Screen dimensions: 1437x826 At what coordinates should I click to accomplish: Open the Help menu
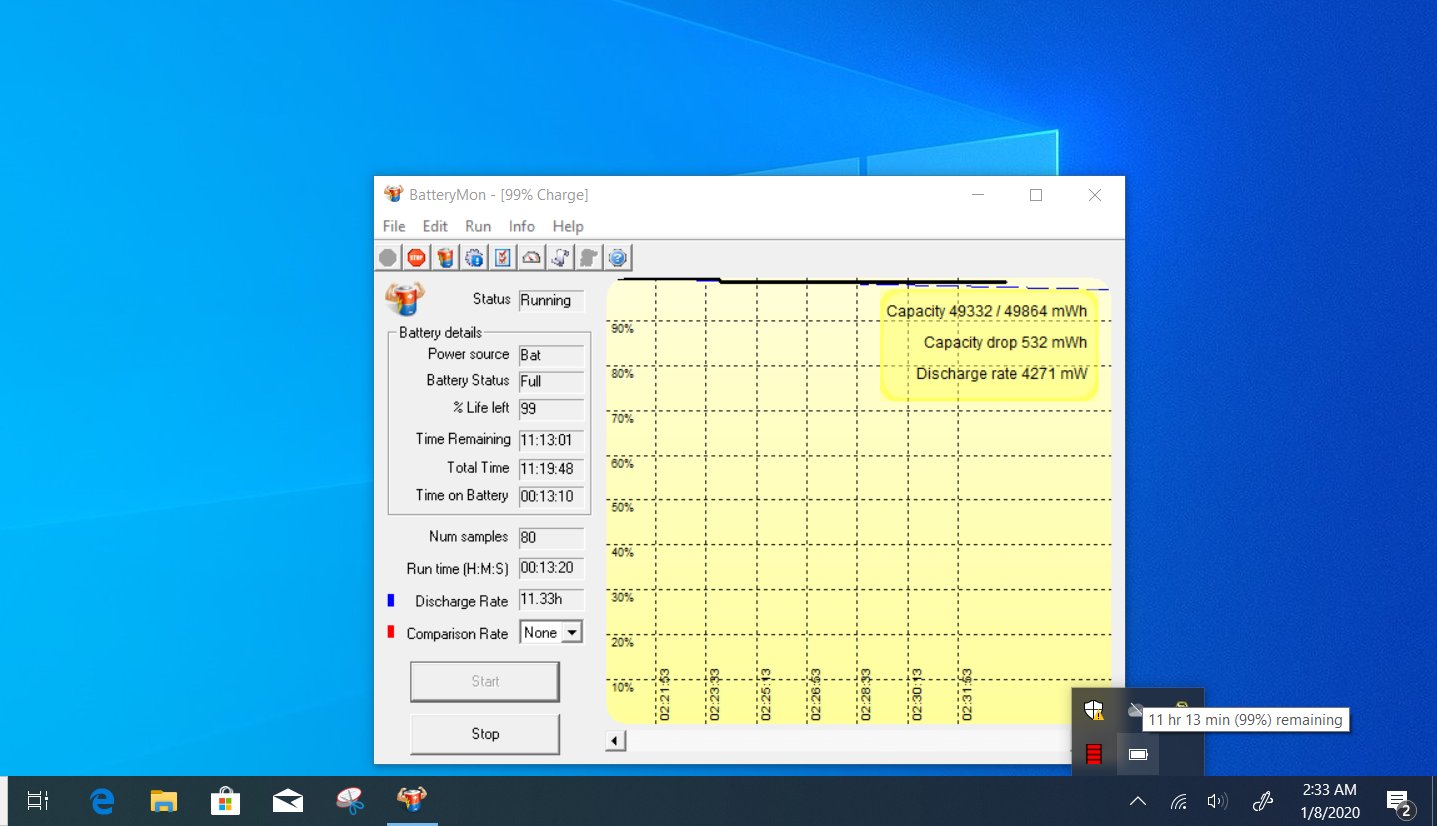coord(568,226)
